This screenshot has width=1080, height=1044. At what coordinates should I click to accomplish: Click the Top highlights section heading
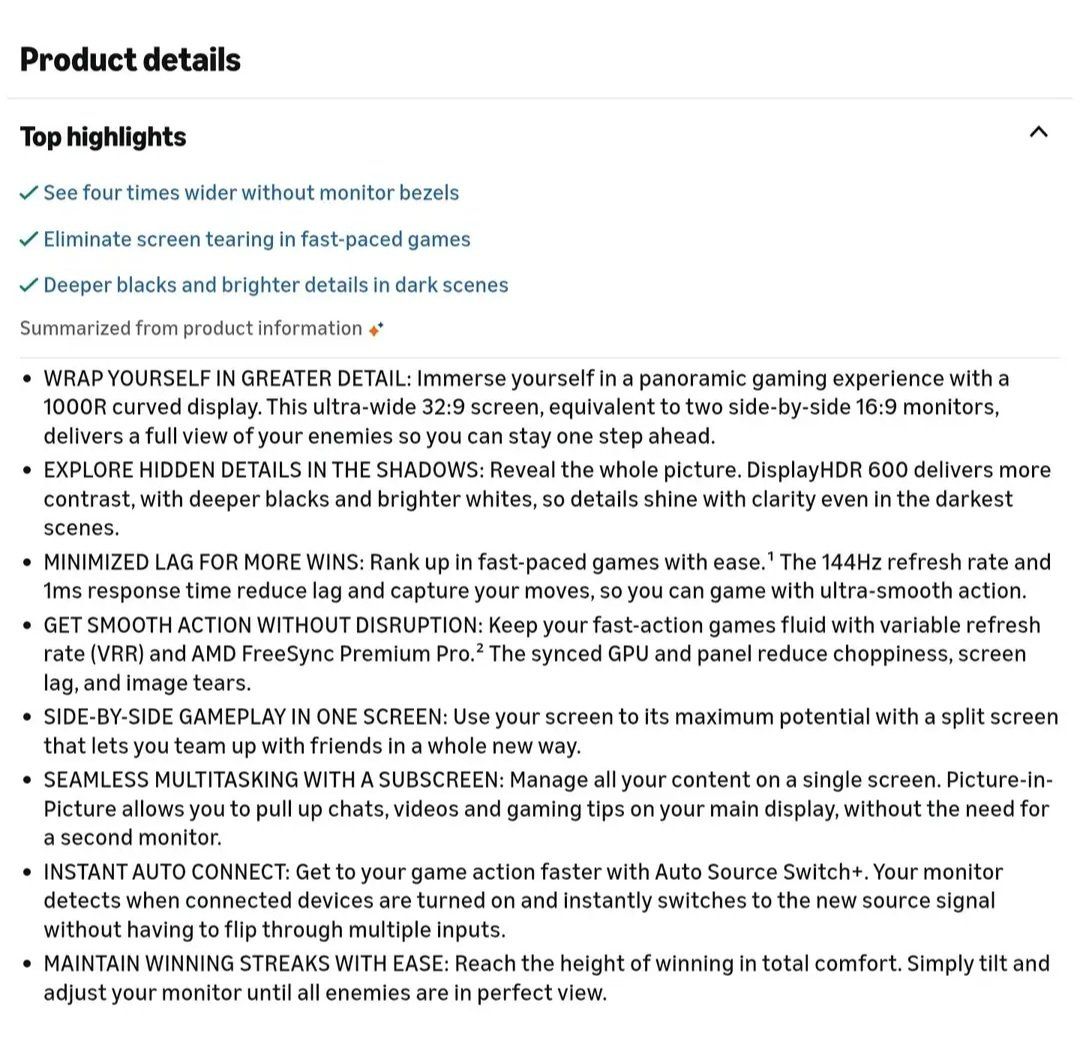click(103, 137)
